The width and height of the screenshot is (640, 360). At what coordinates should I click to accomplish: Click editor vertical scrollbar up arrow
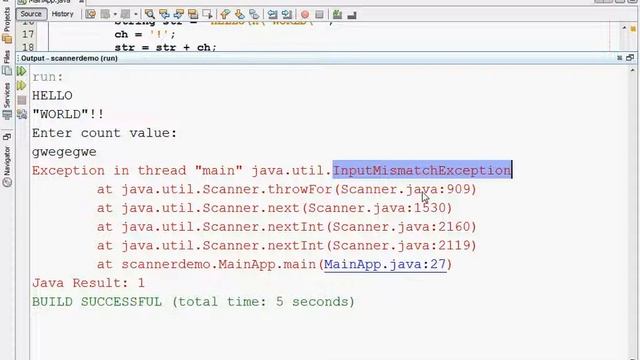coord(624,28)
